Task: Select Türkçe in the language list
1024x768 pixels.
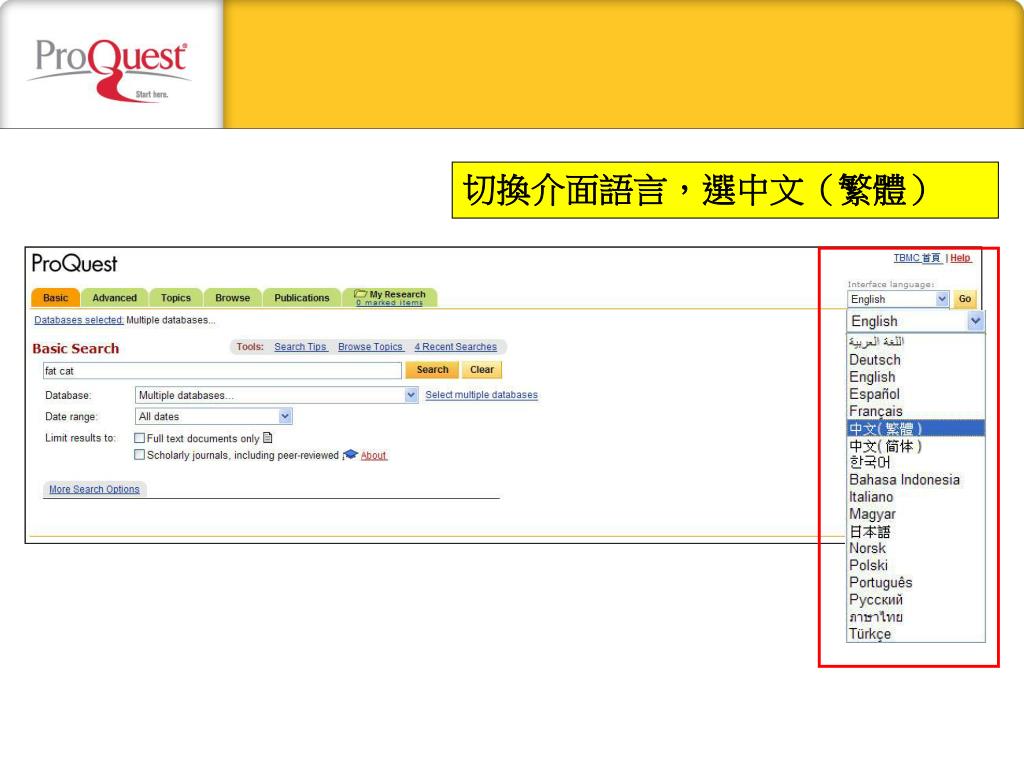Action: (x=916, y=633)
